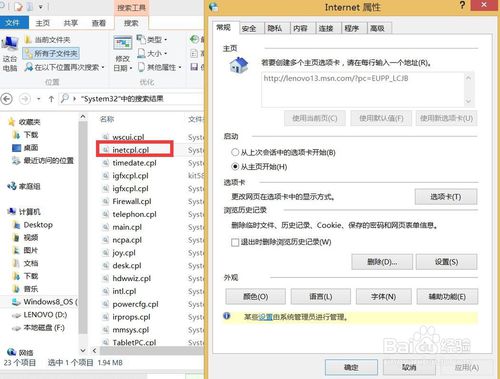500x379 pixels.
Task: Go up one folder level arrow
Action: tap(51, 99)
